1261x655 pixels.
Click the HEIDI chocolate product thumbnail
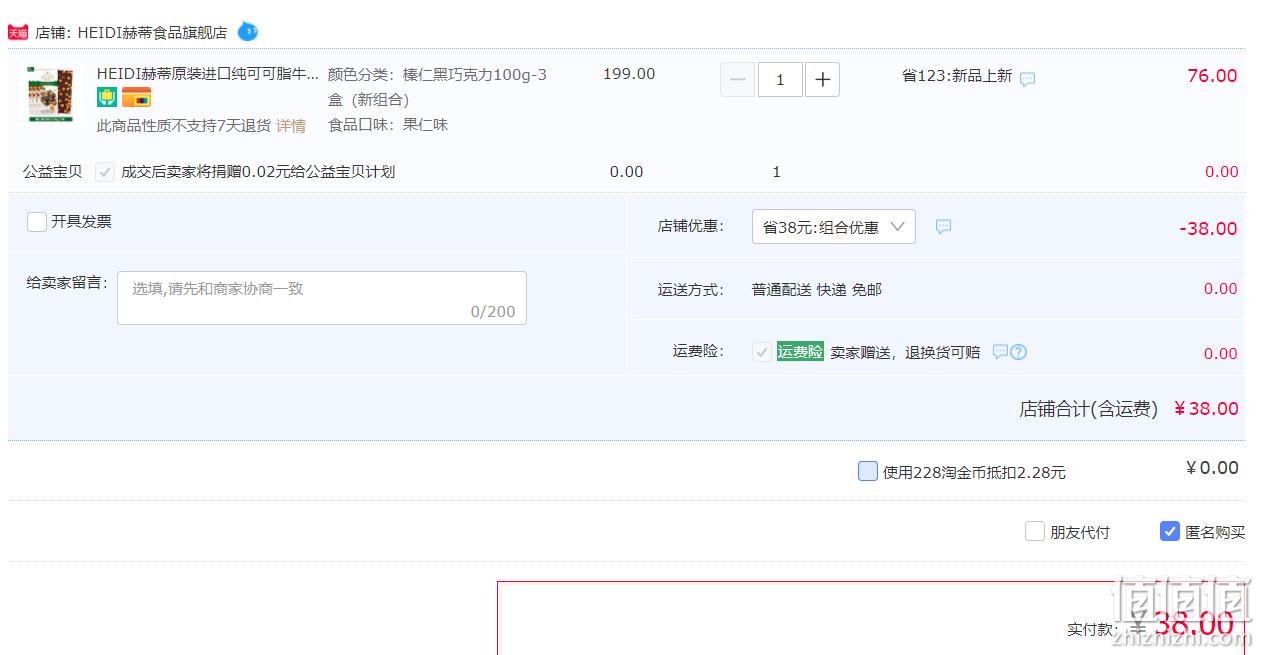[51, 94]
